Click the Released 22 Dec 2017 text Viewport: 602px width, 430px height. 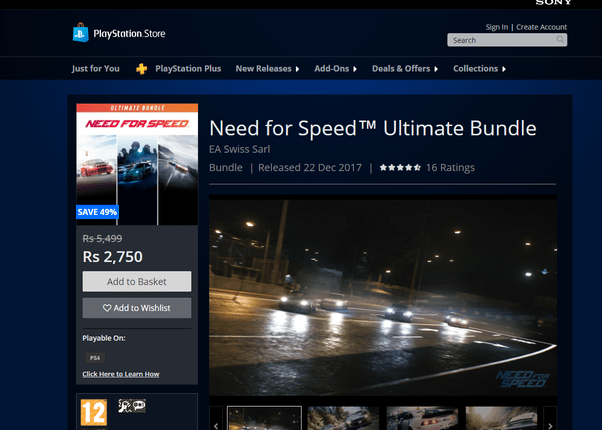click(310, 167)
